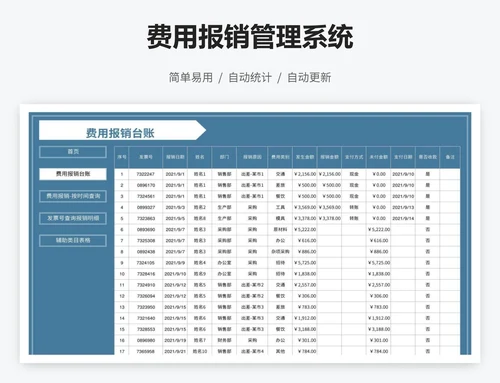This screenshot has height=383, width=500.
Task: Select the 费用类别 column header
Action: click(x=280, y=157)
